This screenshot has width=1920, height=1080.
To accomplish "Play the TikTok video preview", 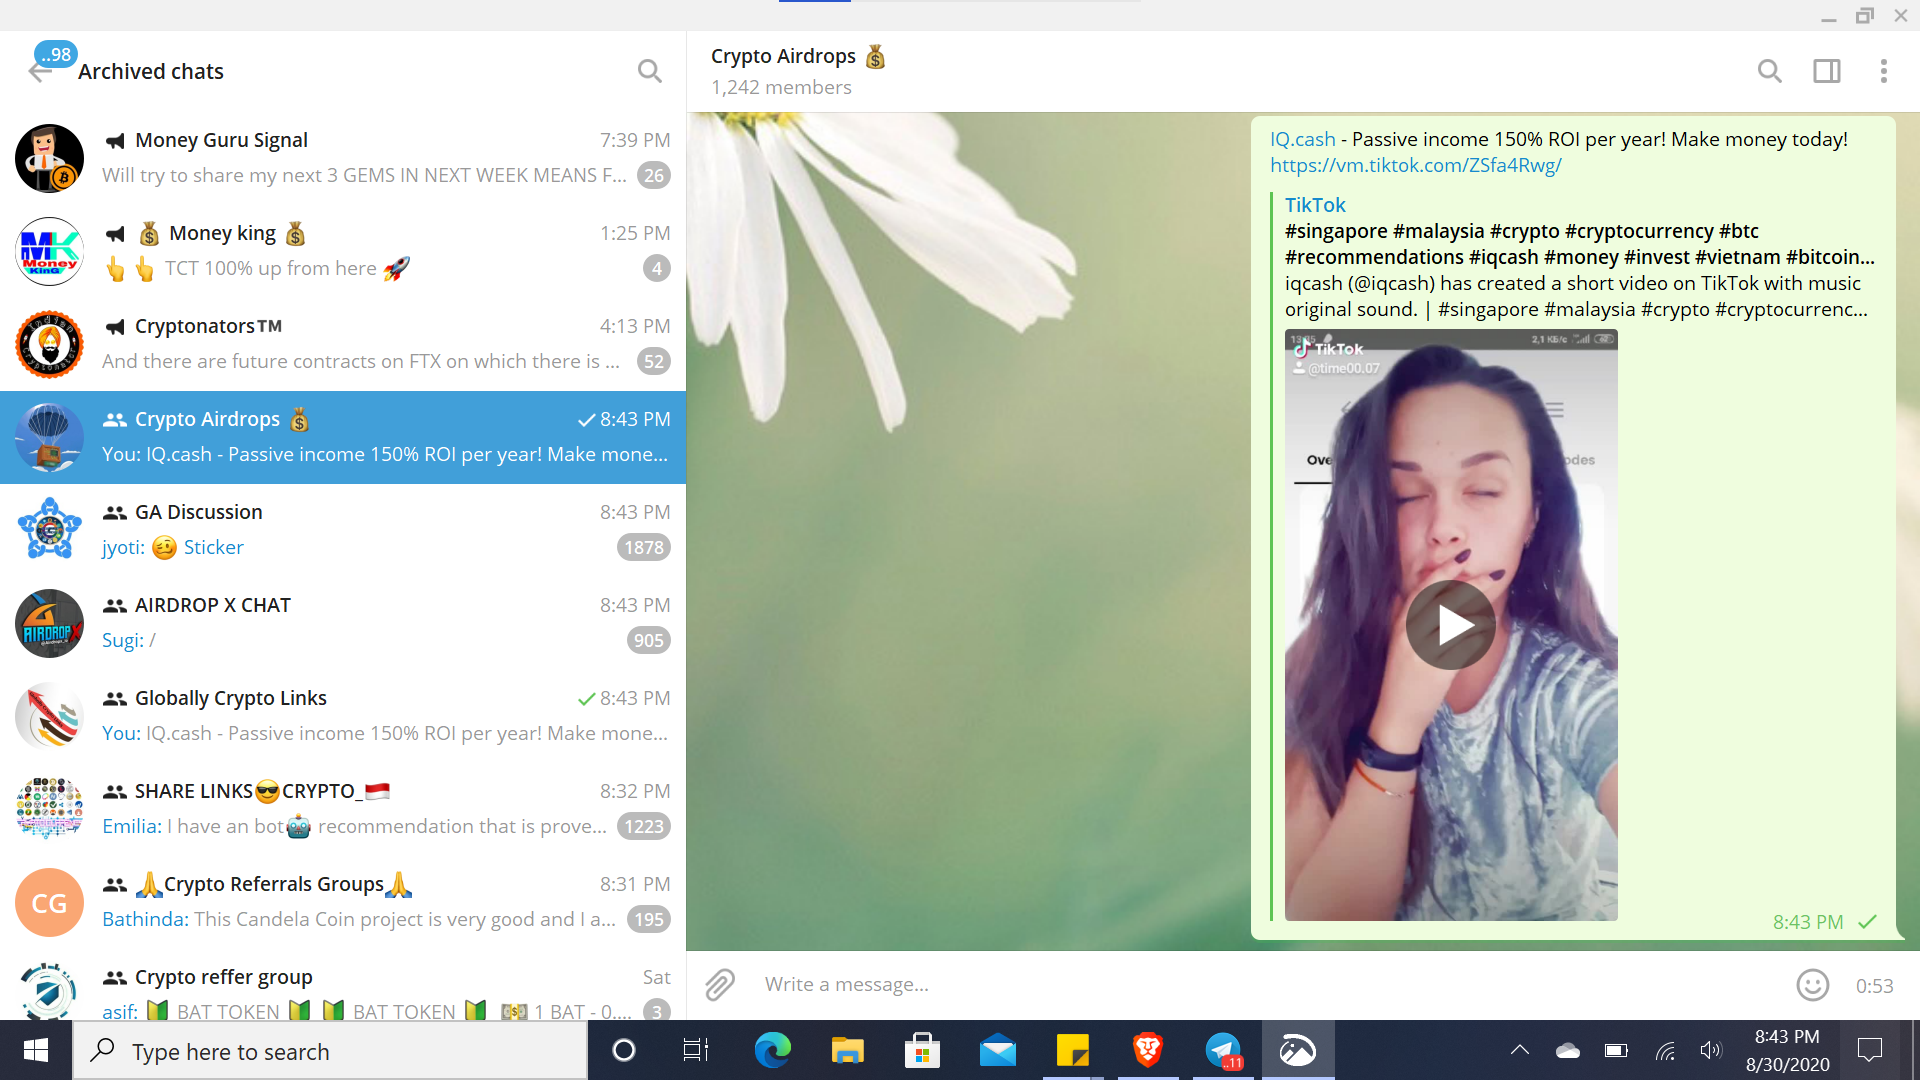I will 1451,625.
